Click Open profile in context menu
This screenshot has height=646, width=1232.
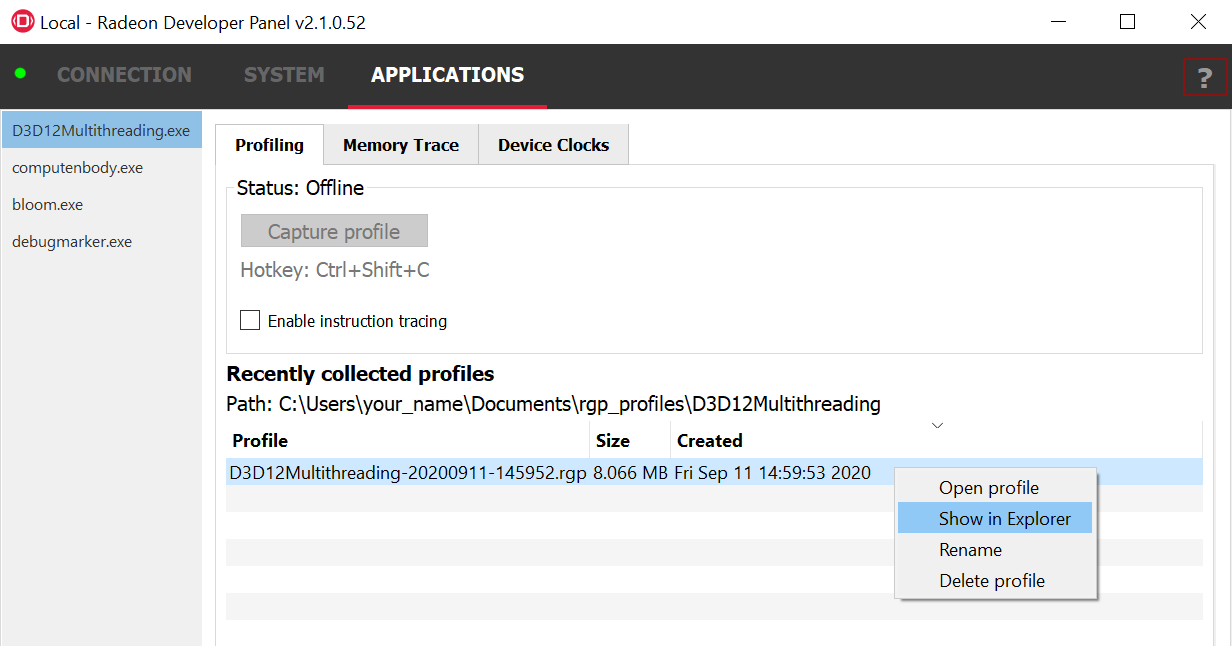[988, 488]
